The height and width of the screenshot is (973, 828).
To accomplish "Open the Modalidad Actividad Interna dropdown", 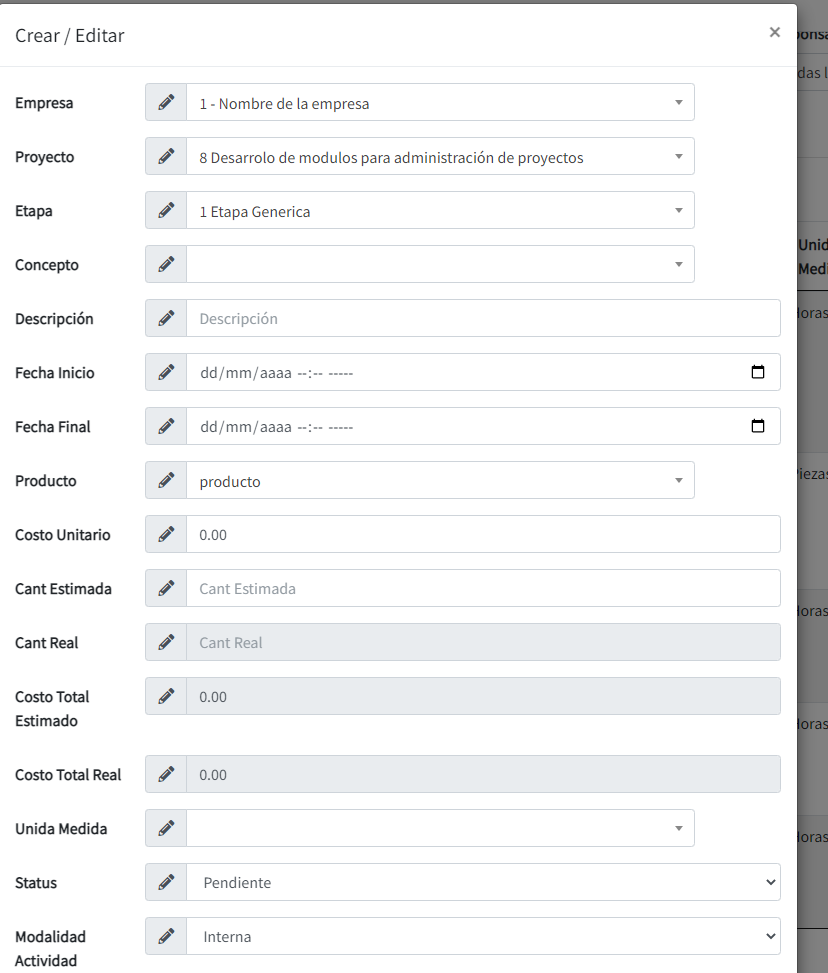I will point(483,936).
